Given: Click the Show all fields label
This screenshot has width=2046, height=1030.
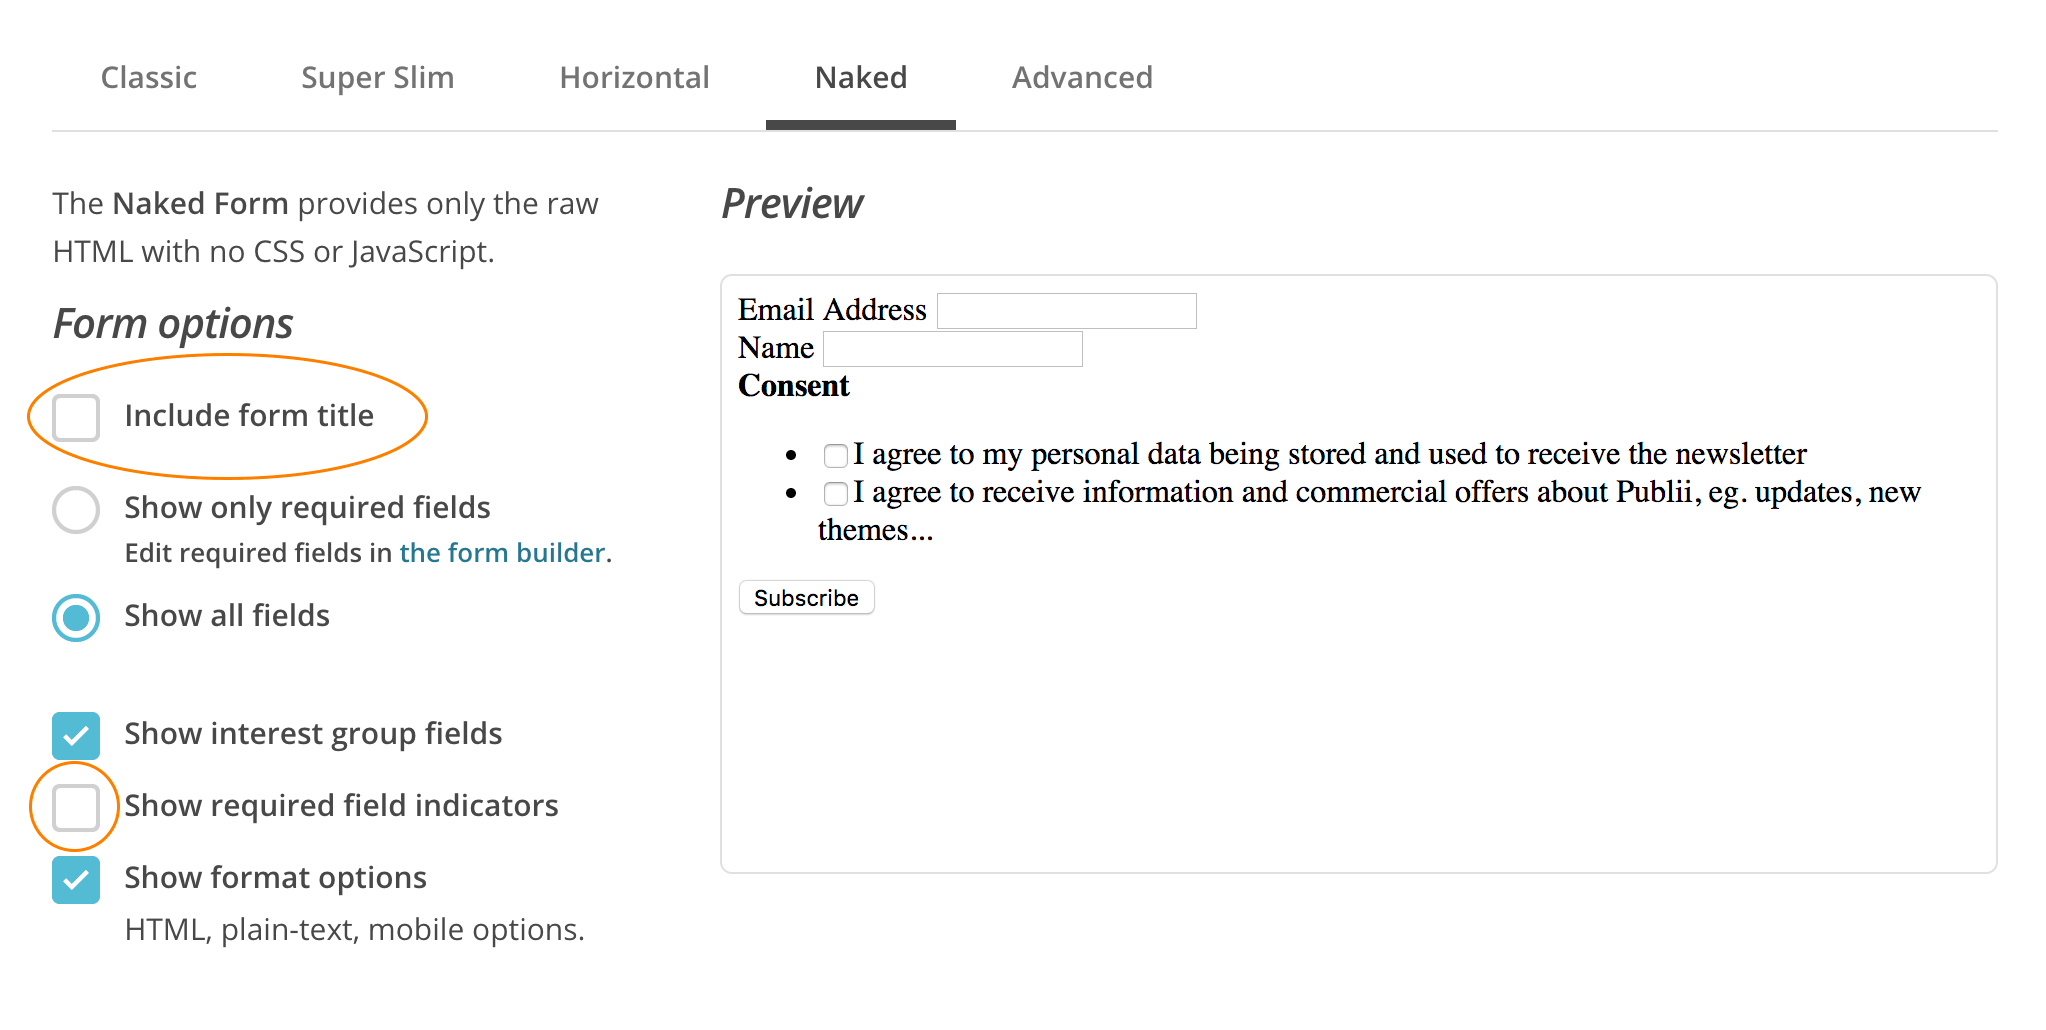Looking at the screenshot, I should click(227, 616).
